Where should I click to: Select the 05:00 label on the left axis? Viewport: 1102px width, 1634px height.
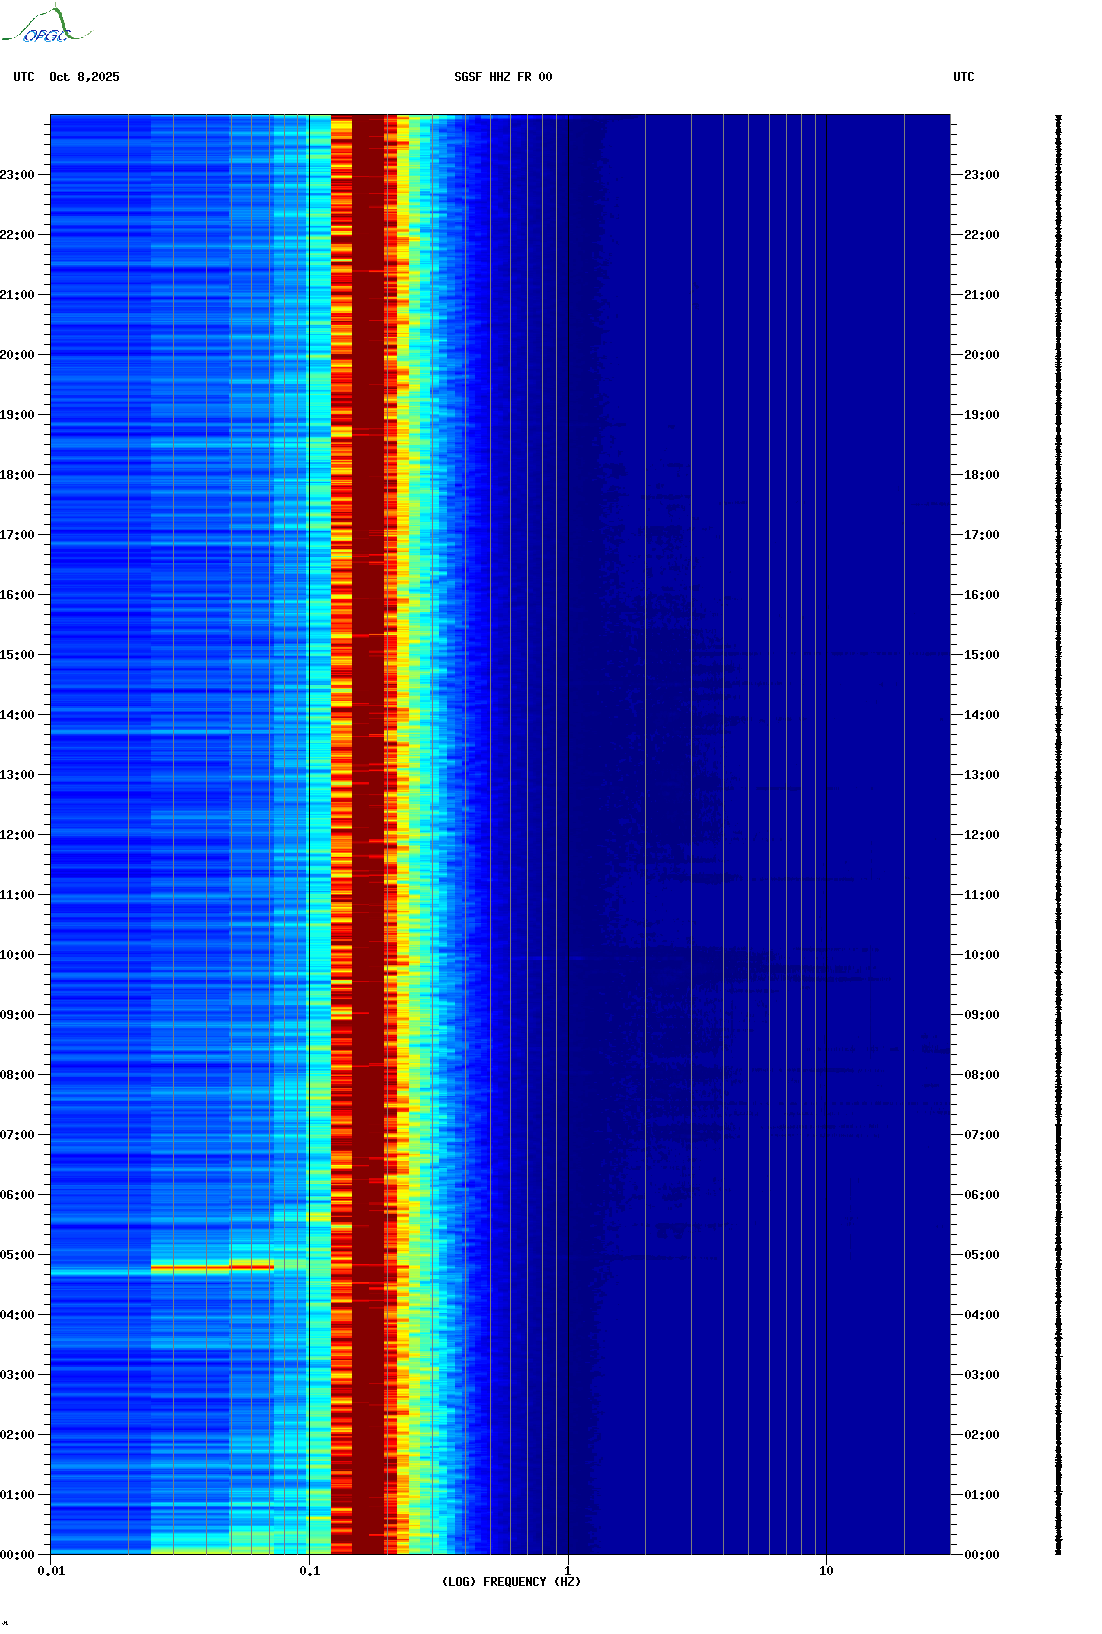tap(18, 1255)
